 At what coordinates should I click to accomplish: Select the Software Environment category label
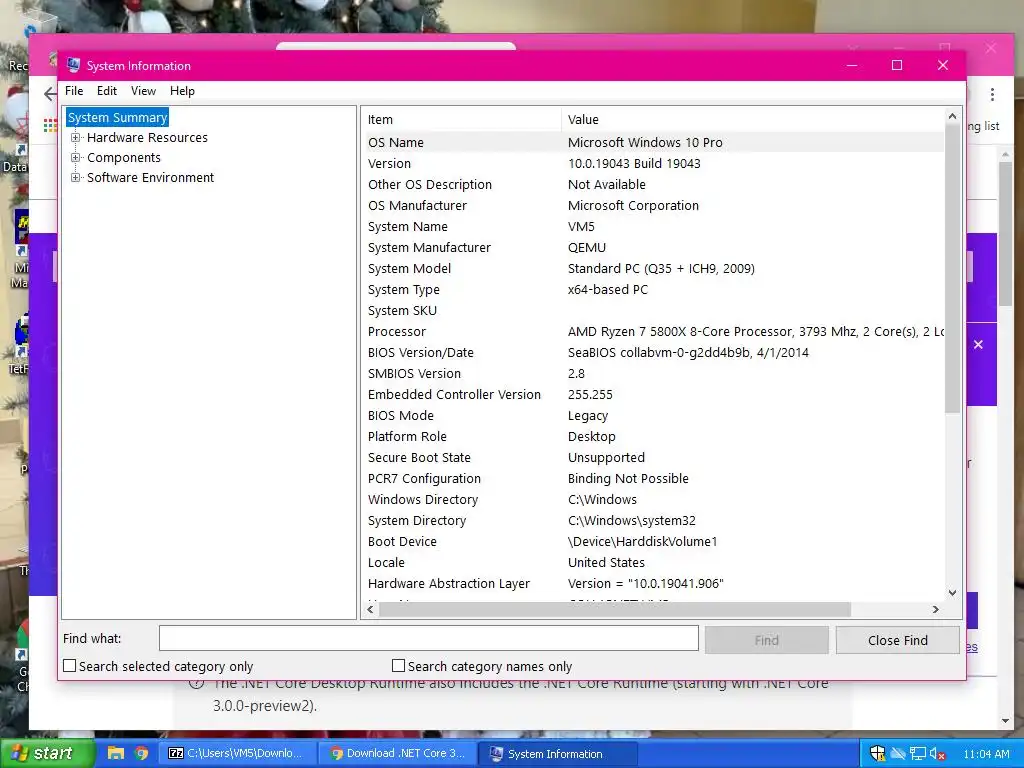(x=150, y=178)
